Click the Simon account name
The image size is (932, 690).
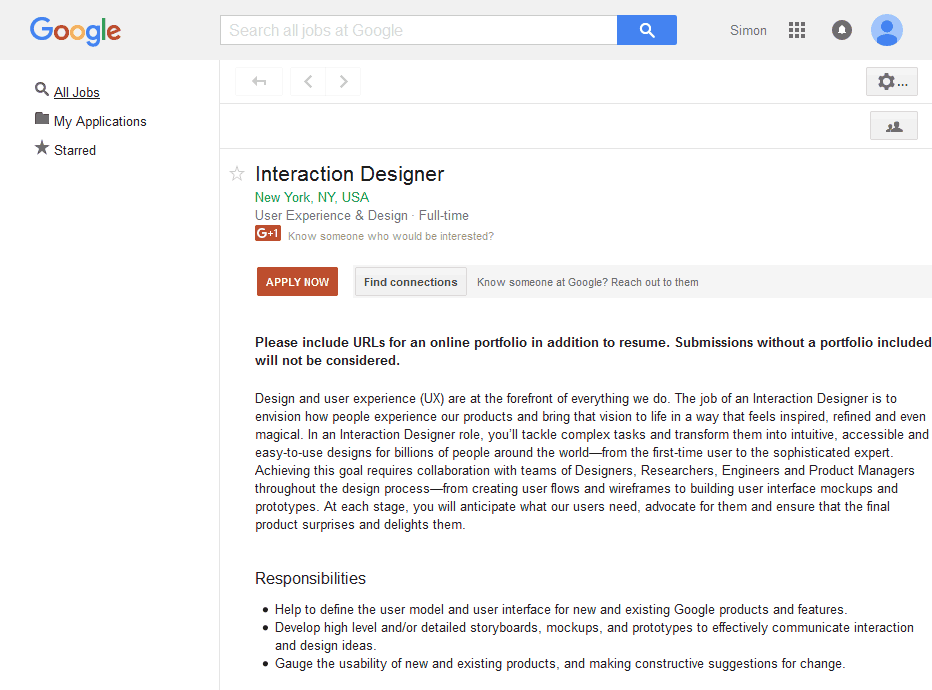748,30
